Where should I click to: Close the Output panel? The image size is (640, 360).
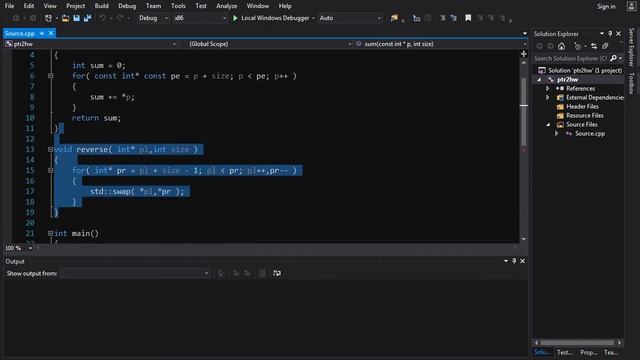point(522,261)
